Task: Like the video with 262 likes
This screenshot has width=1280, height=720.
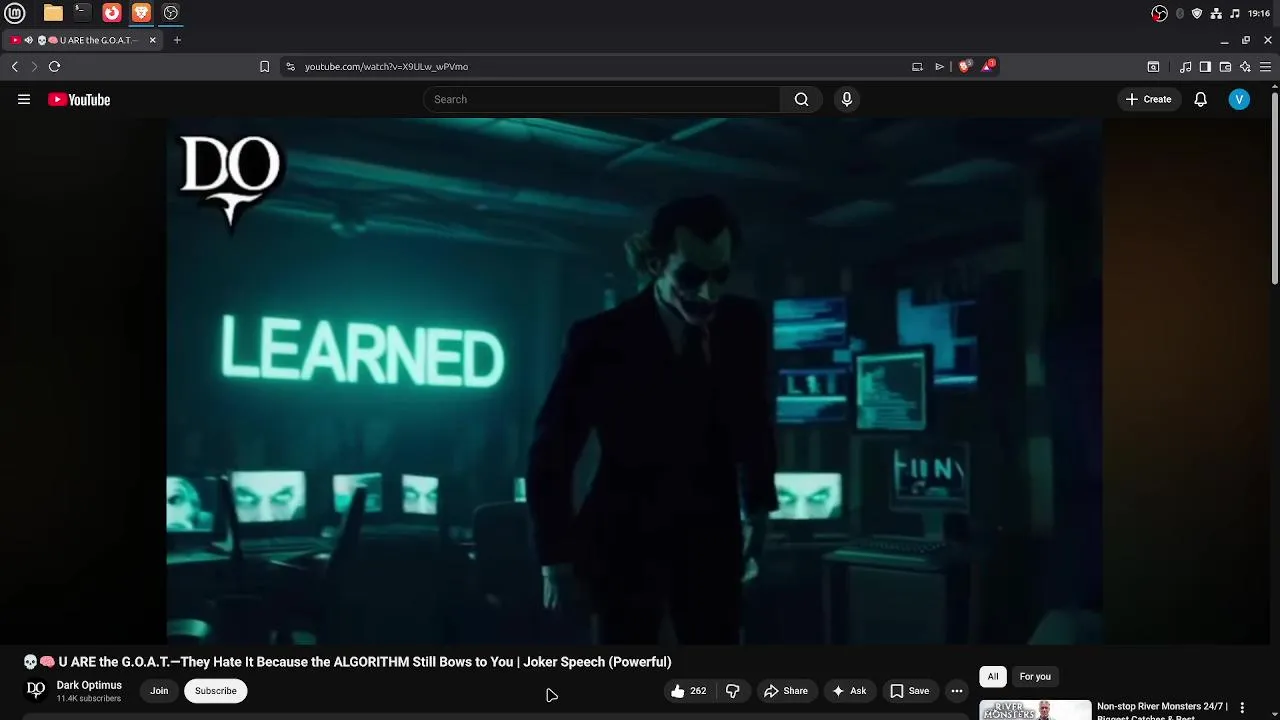Action: (689, 691)
